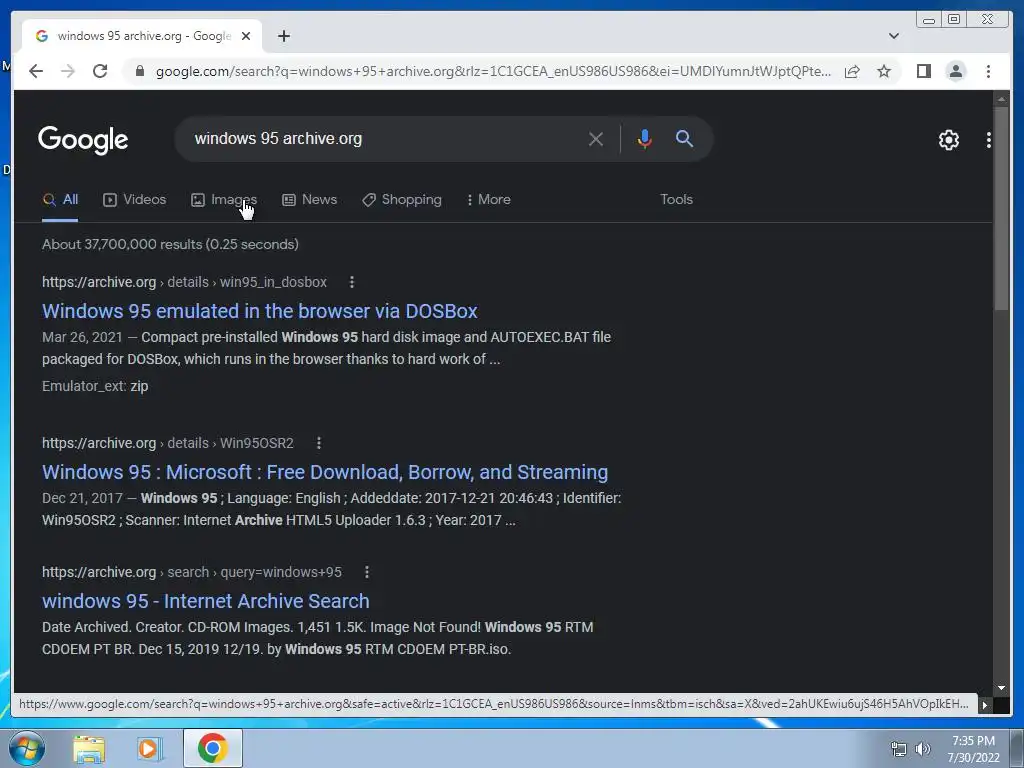Click the Chrome address bar URL
The image size is (1024, 768).
click(x=493, y=71)
